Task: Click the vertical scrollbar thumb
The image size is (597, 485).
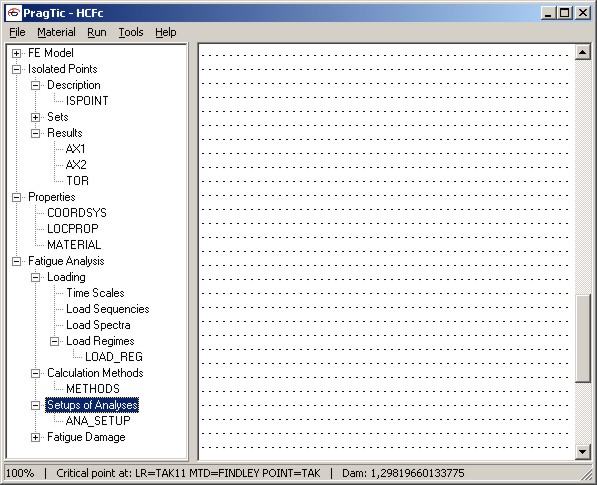Action: (x=583, y=338)
